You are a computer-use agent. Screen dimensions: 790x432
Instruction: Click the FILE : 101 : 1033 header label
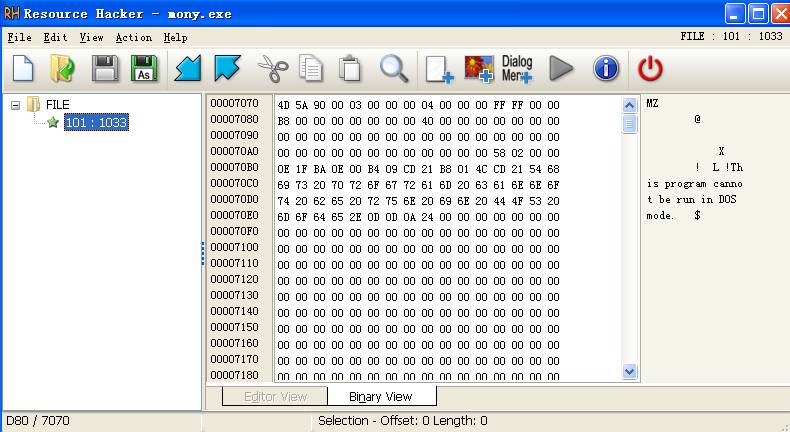pos(731,36)
